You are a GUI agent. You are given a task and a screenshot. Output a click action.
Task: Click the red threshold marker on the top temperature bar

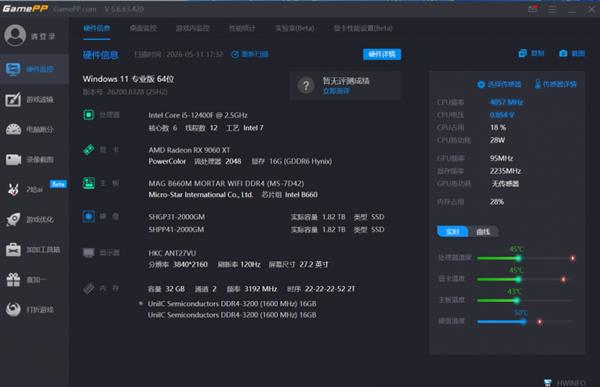point(572,258)
